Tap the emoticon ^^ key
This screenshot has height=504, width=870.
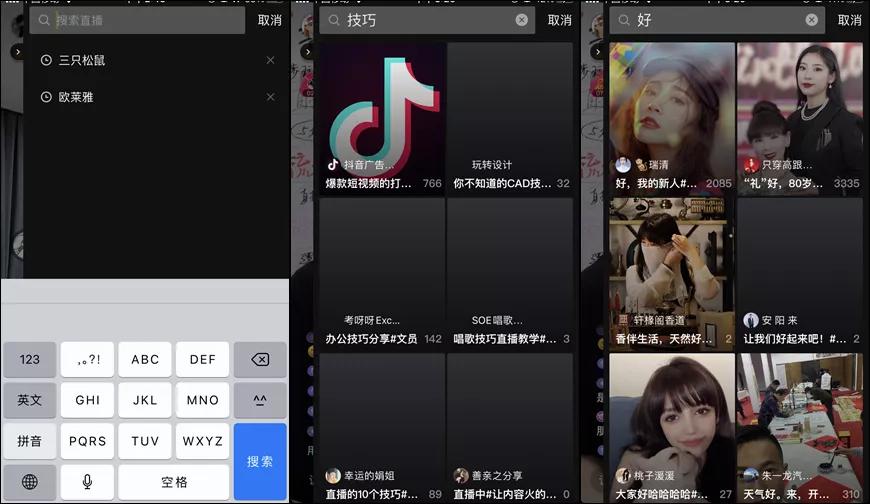[260, 400]
